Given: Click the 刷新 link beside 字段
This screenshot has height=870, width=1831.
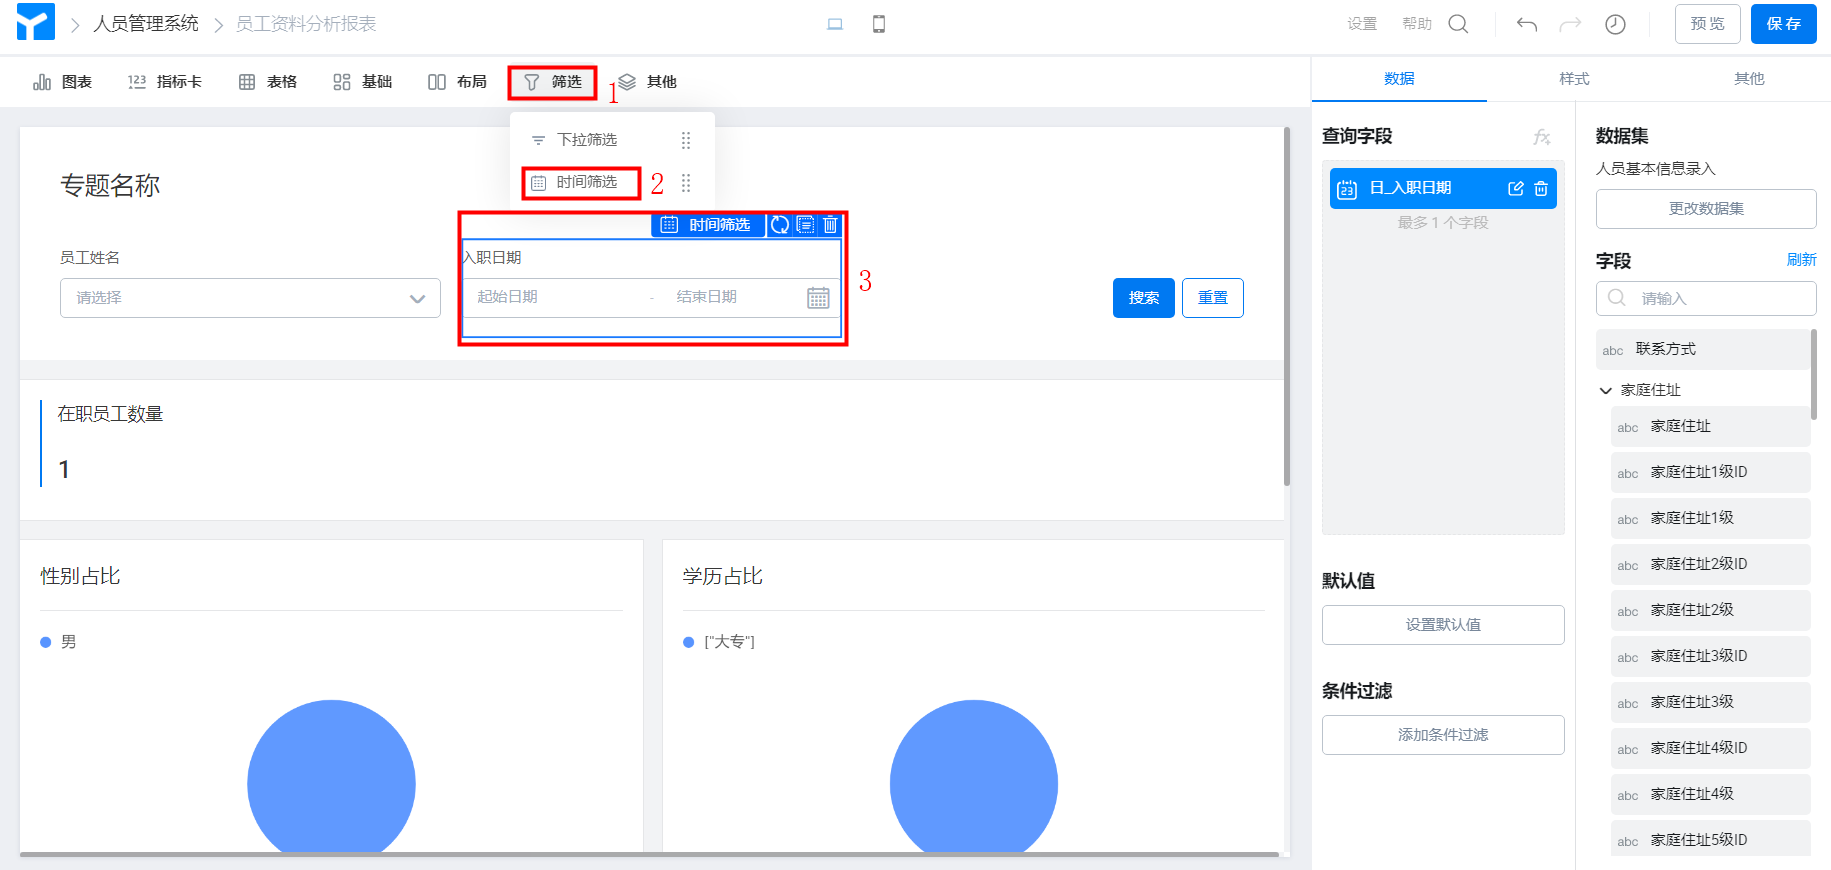Looking at the screenshot, I should coord(1801,260).
